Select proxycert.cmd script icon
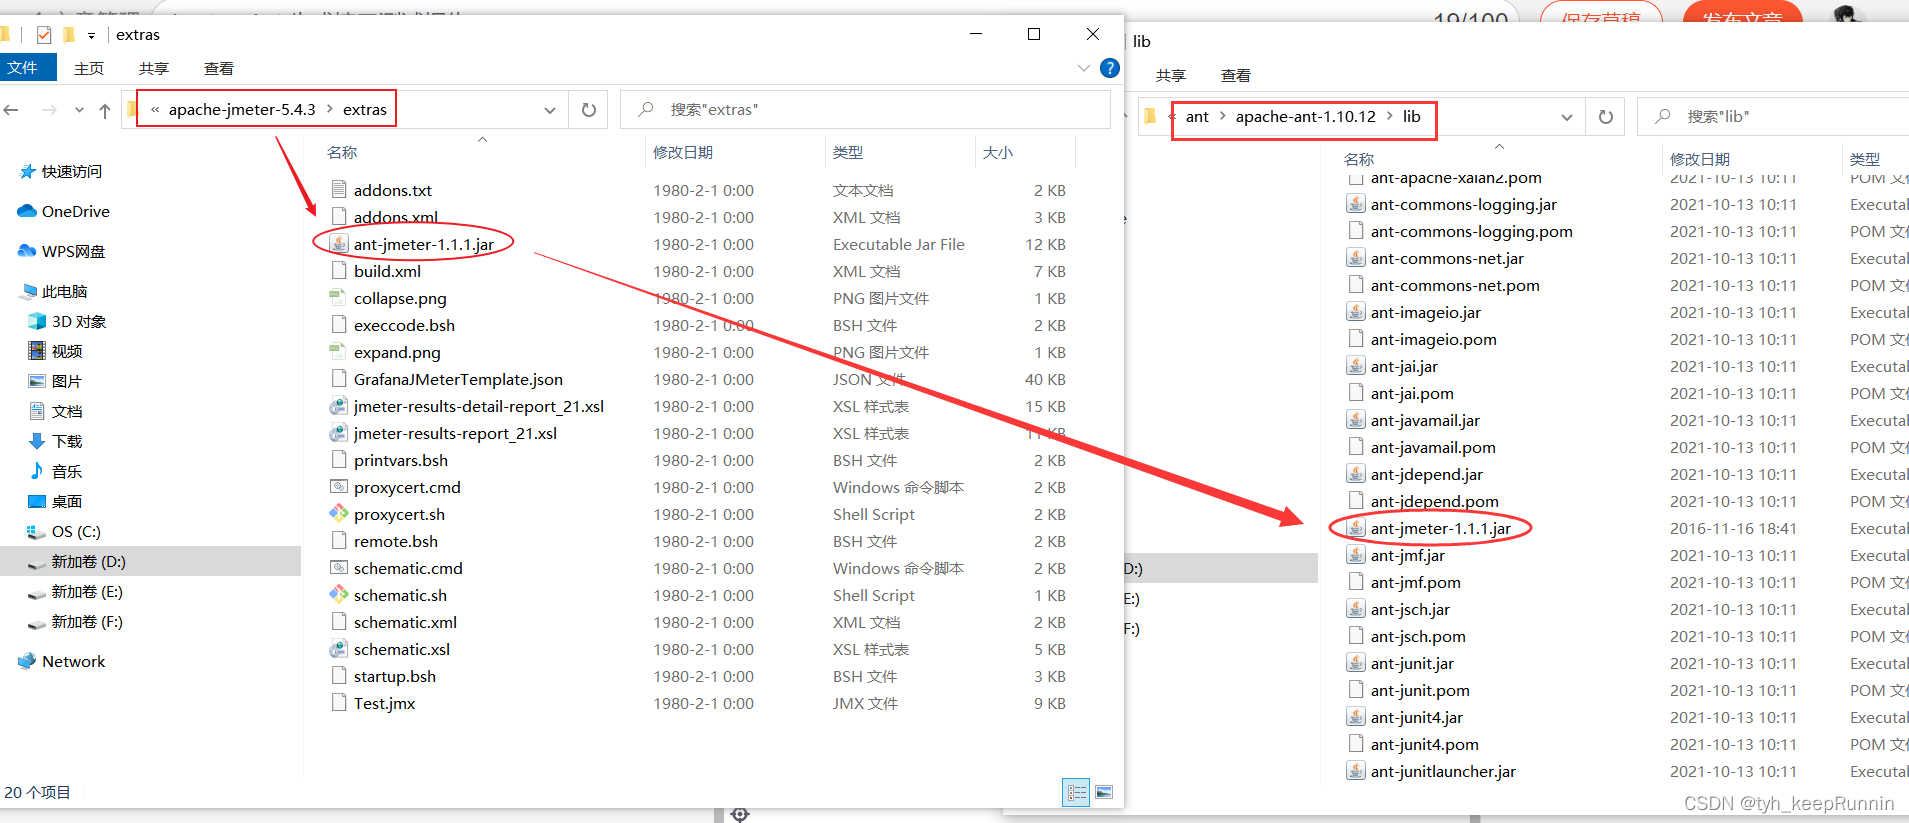 tap(339, 487)
